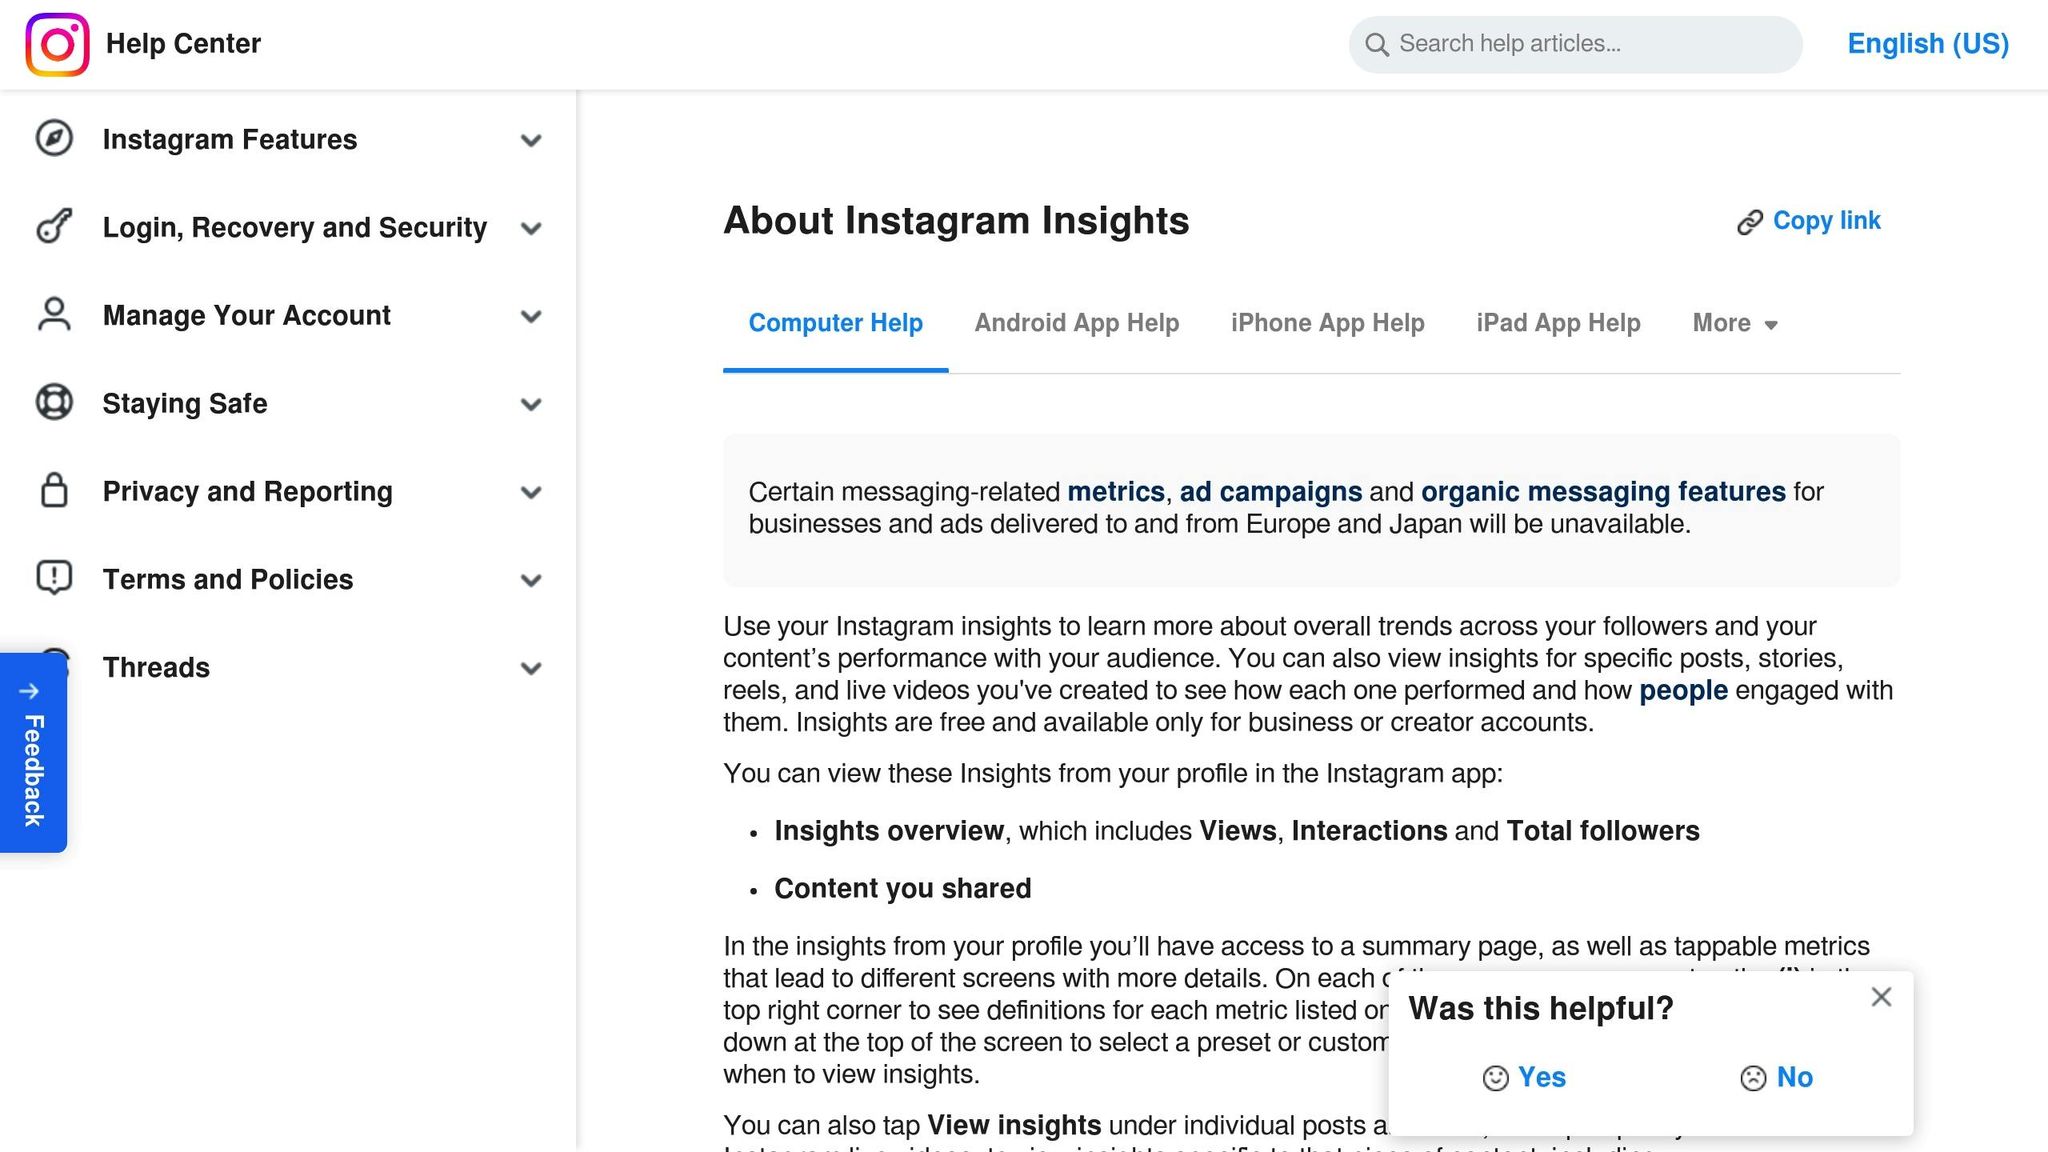Image resolution: width=2048 pixels, height=1152 pixels.
Task: Click the lock icon for Privacy and Reporting
Action: (x=53, y=491)
